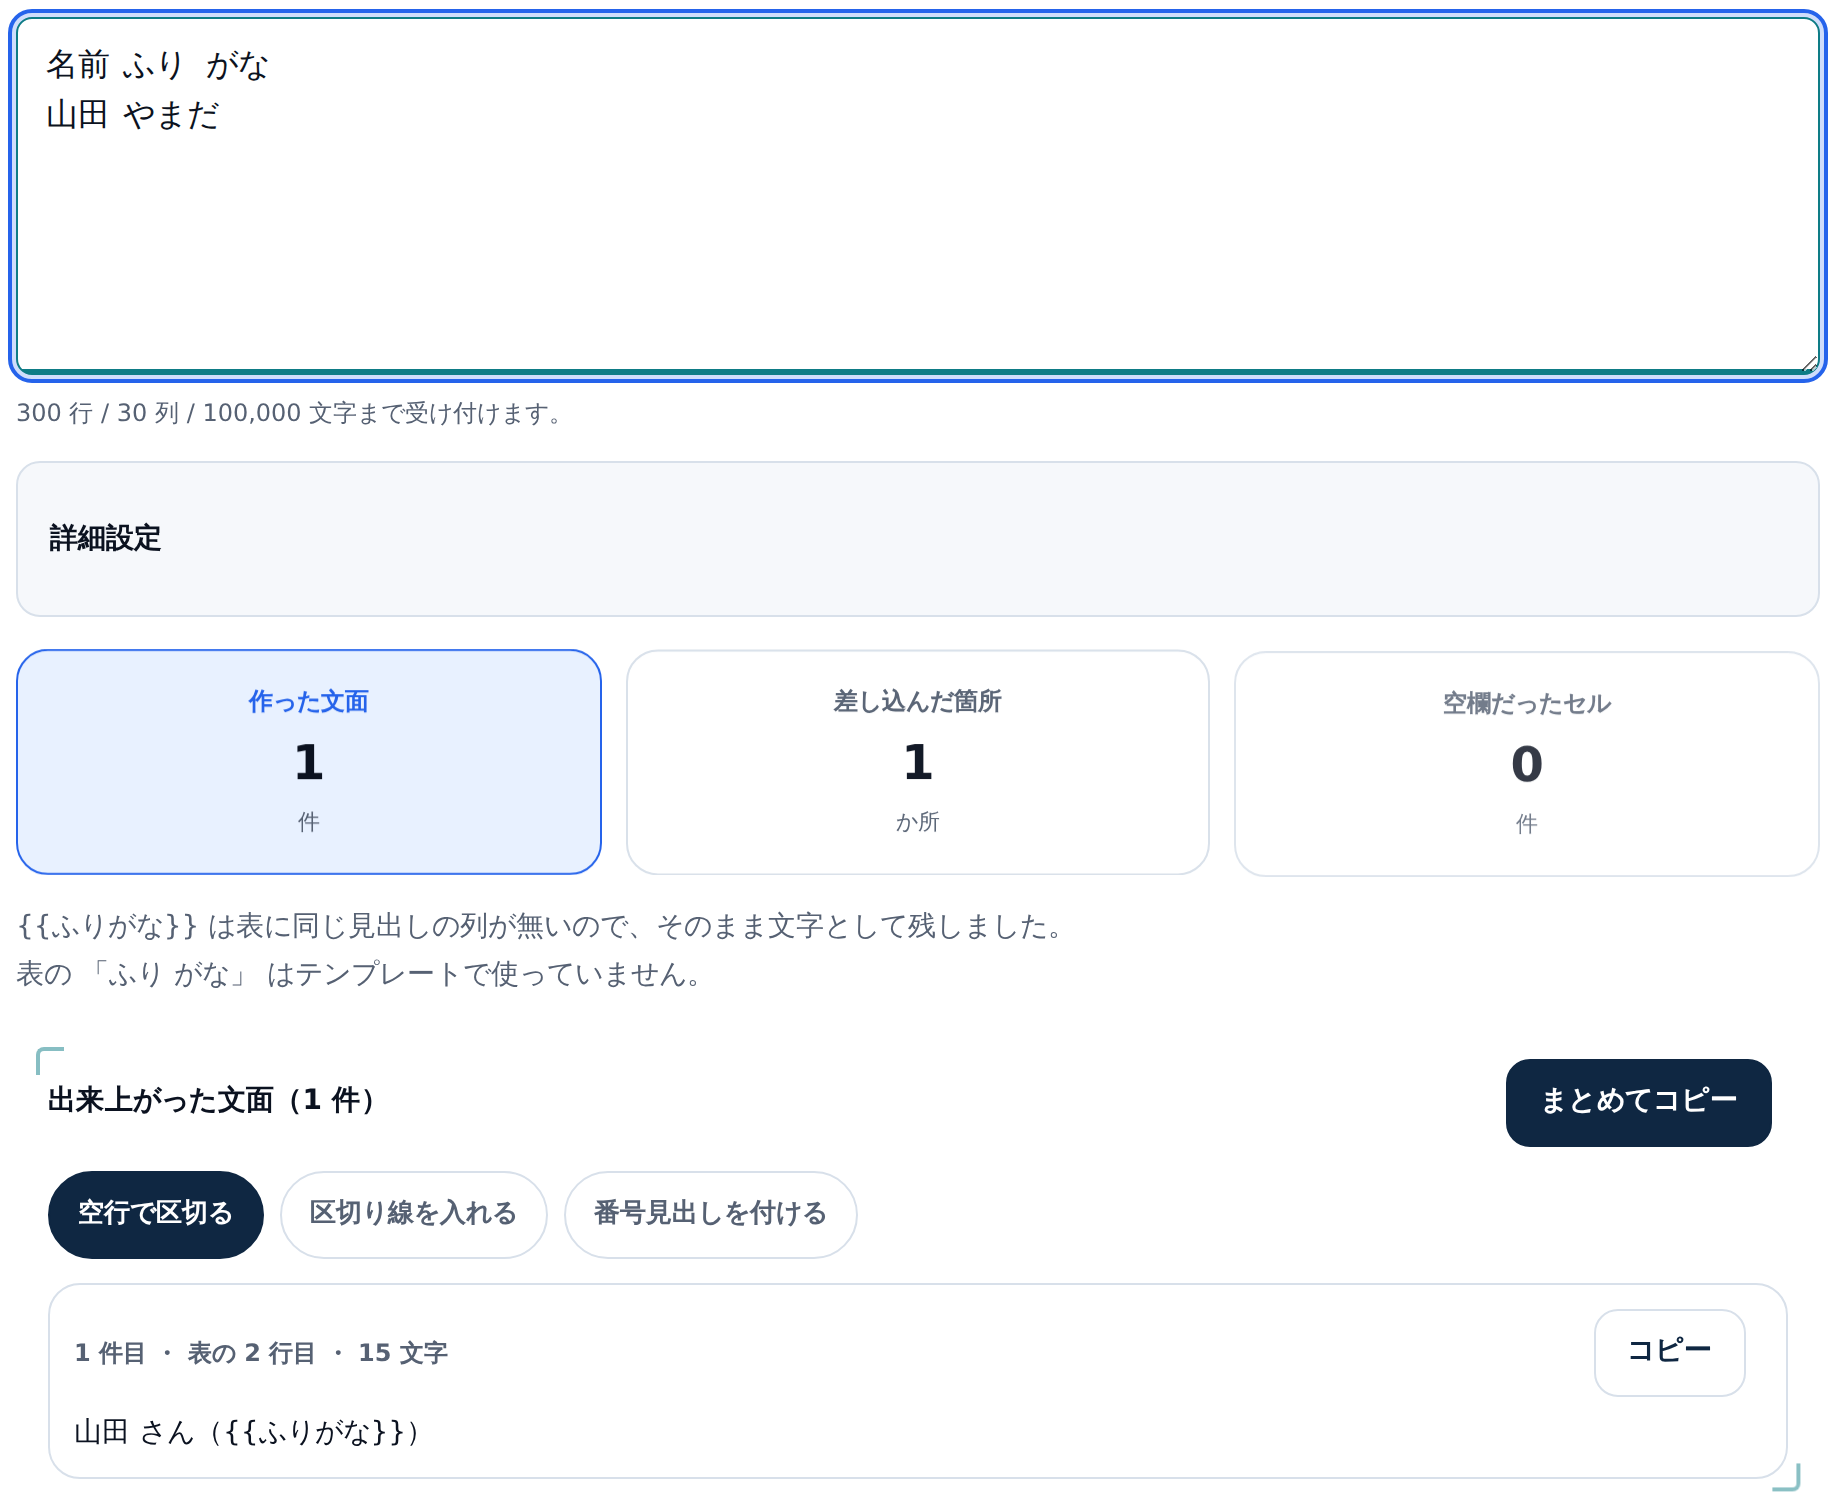Choose 番号見出しを付ける separator option

(x=710, y=1214)
